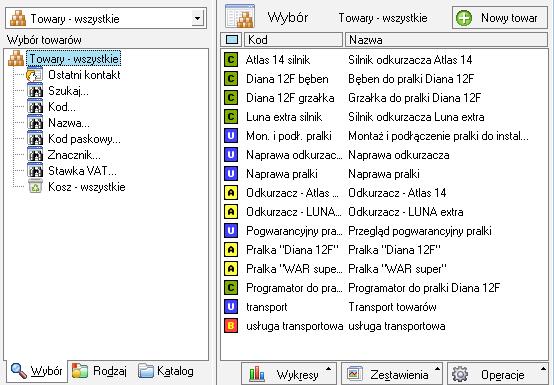Click magnifier icon on Wybór tab

click(x=18, y=371)
